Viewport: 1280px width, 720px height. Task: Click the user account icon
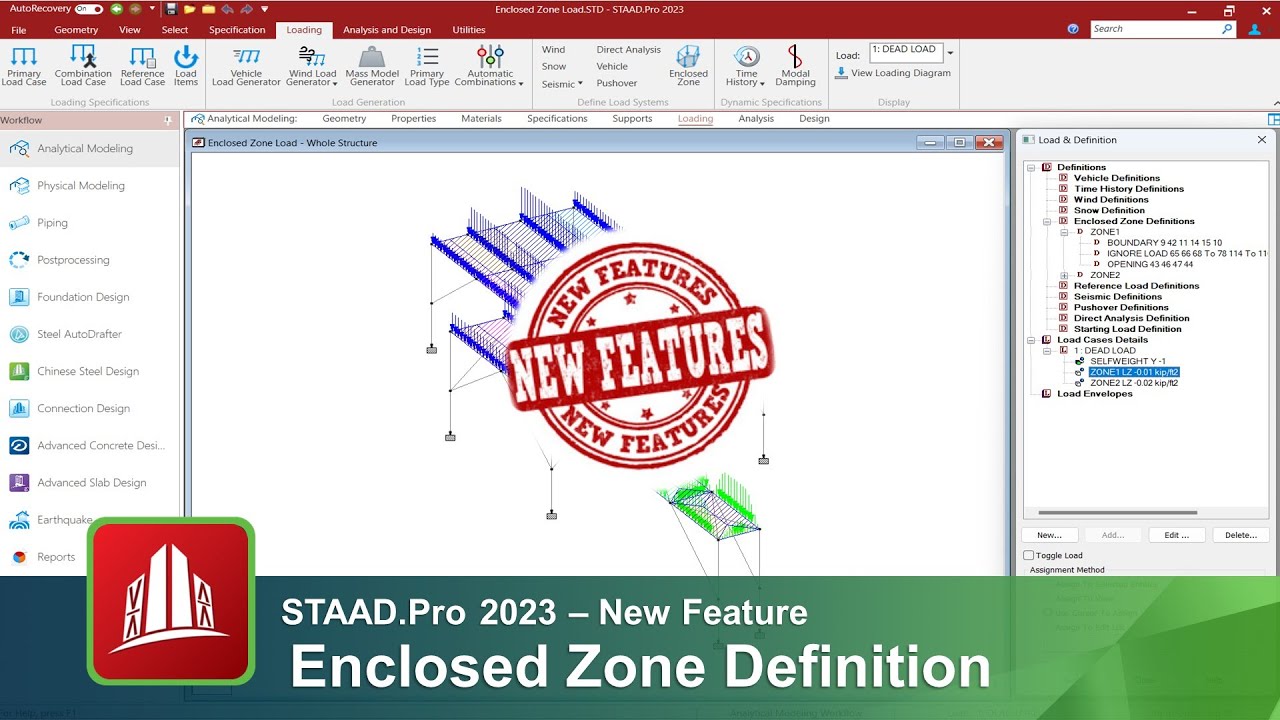pyautogui.click(x=1255, y=29)
